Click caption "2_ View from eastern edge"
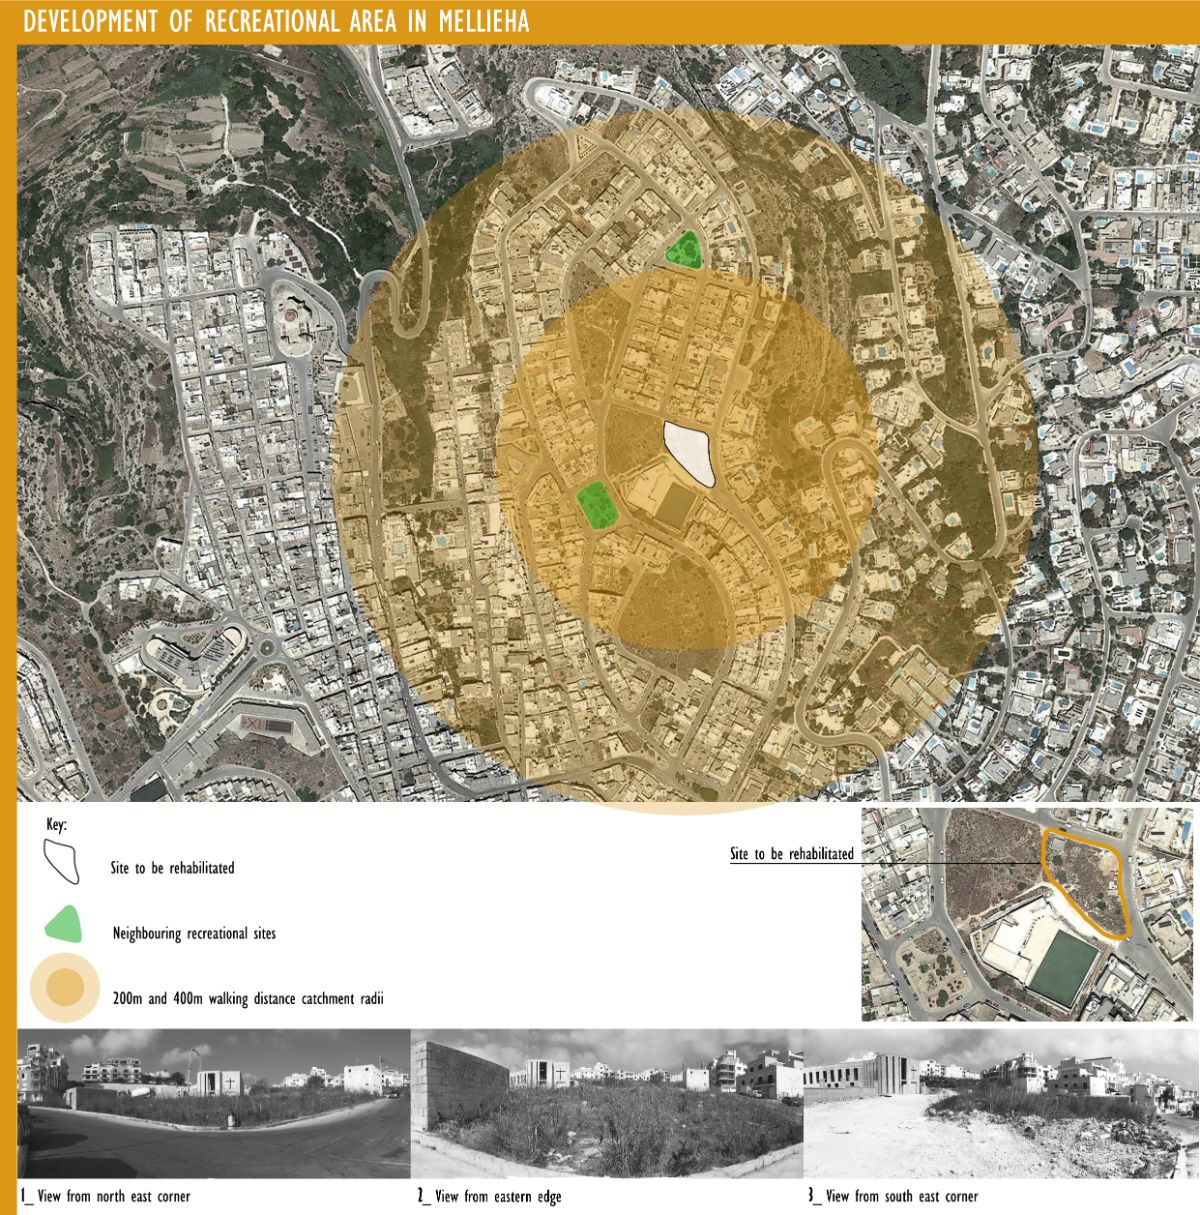This screenshot has width=1200, height=1215. coord(489,1196)
